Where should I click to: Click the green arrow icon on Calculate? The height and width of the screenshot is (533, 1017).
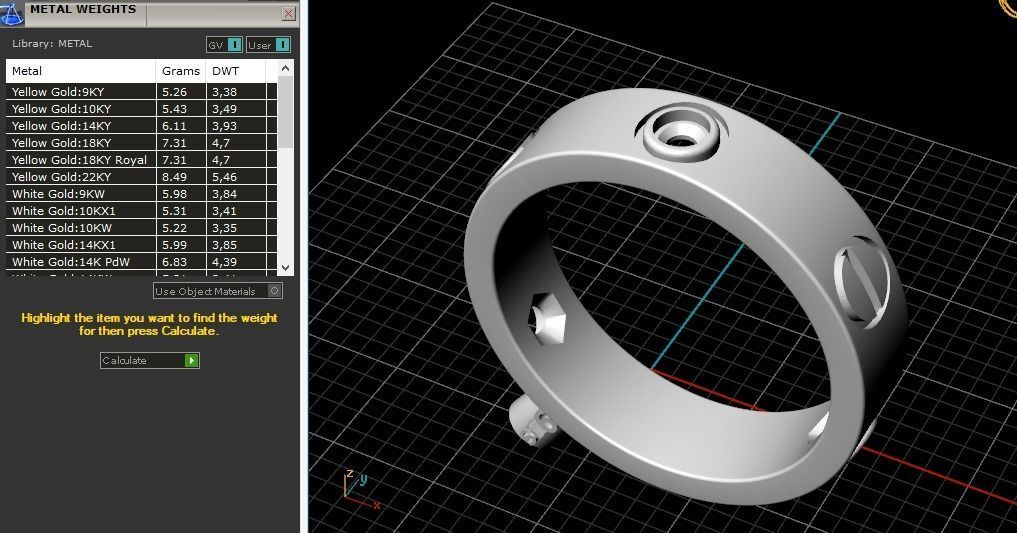pyautogui.click(x=191, y=361)
